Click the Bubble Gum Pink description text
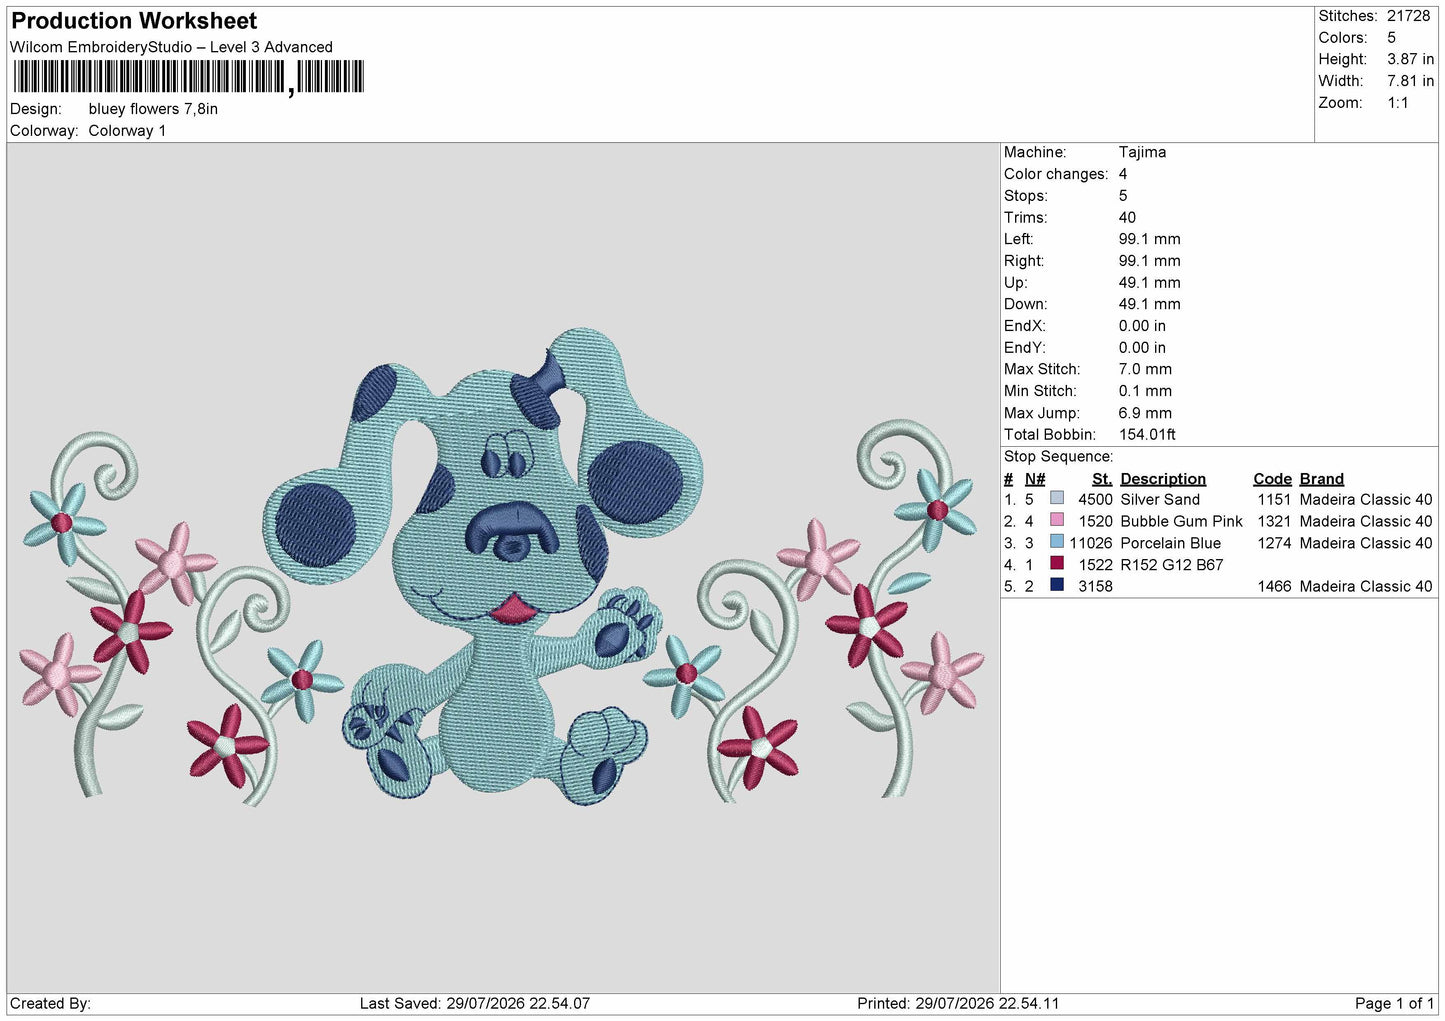This screenshot has height=1021, width=1445. (x=1181, y=522)
